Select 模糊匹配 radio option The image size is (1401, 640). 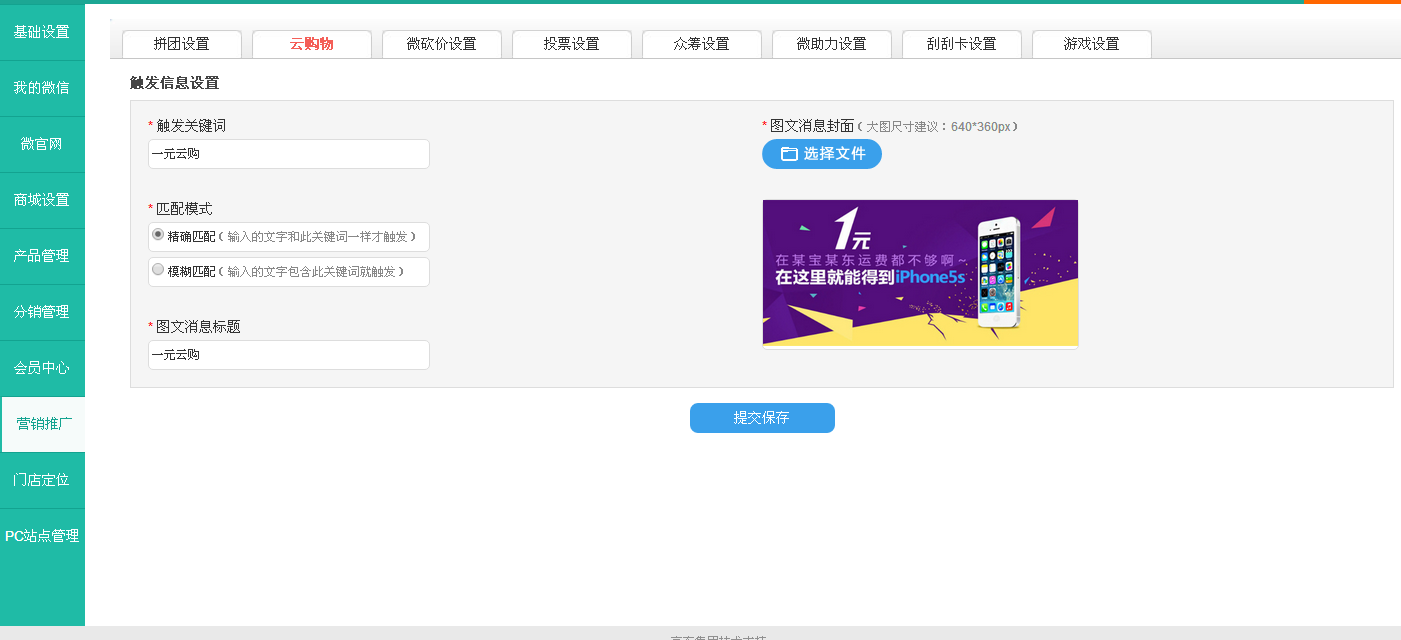point(158,270)
